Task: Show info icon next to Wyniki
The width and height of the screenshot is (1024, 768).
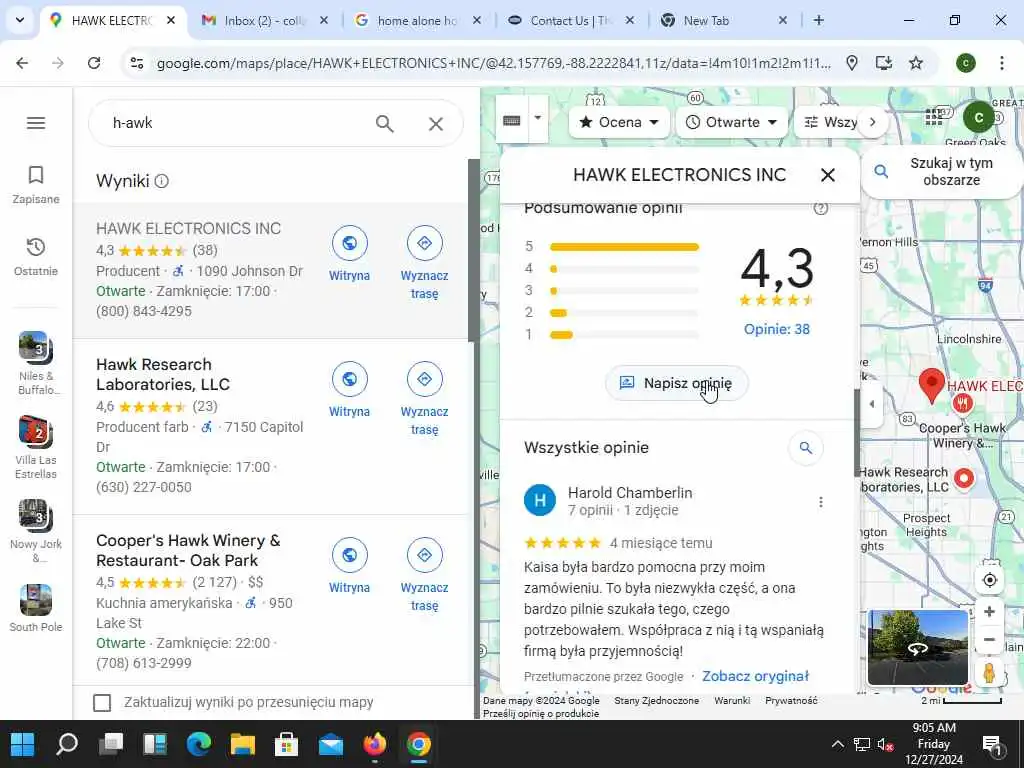Action: (162, 181)
